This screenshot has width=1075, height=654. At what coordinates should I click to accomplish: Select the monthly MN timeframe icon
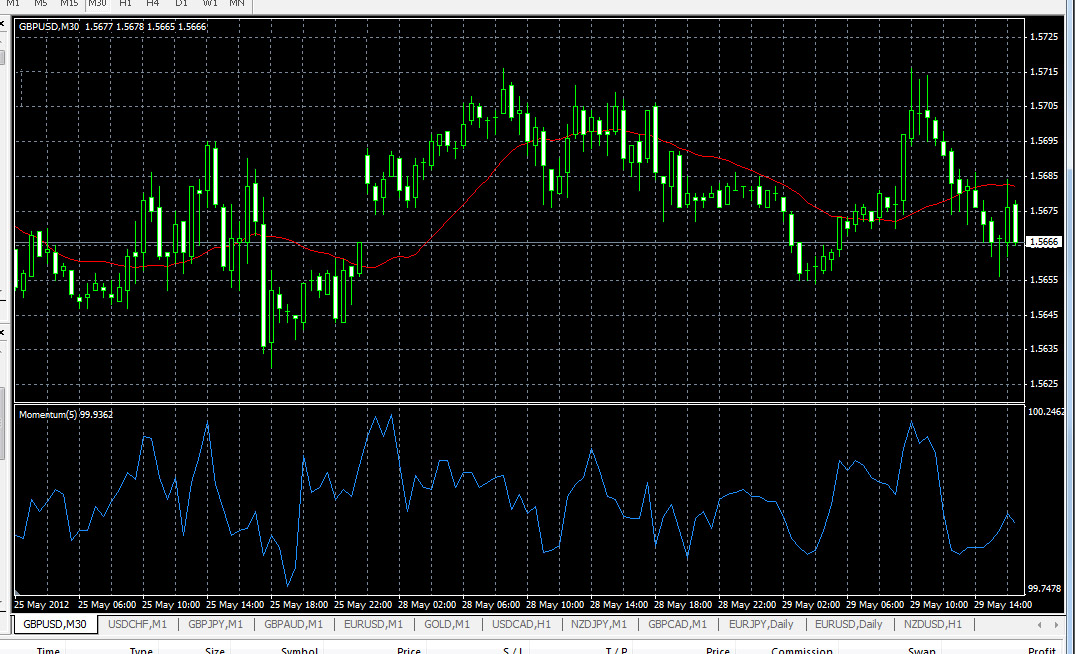(236, 4)
